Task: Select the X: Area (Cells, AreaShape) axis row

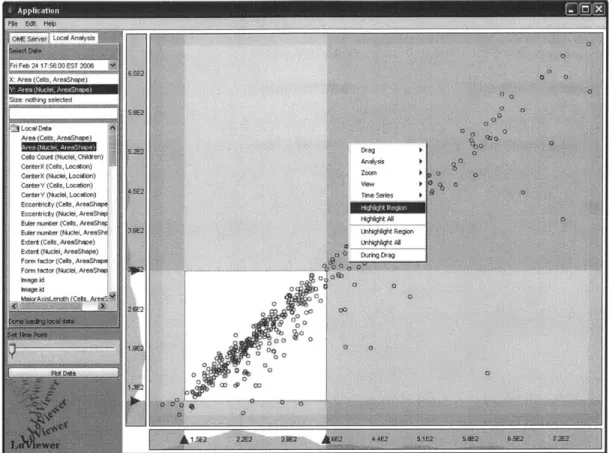Action: 64,80
